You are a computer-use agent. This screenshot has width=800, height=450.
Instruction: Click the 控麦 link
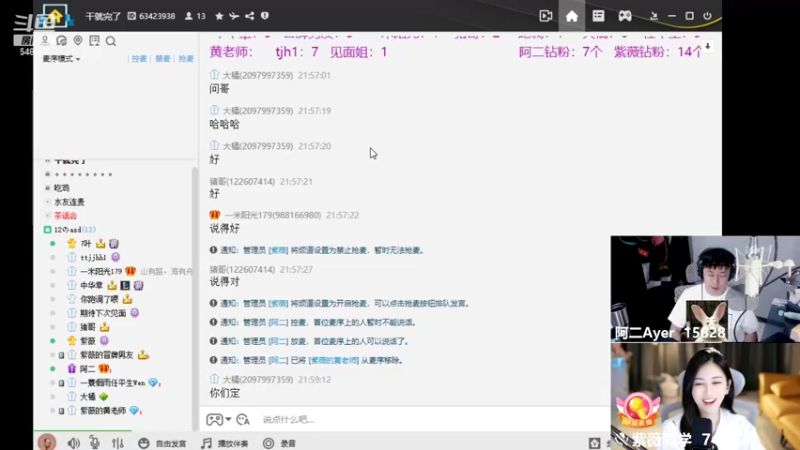click(x=139, y=59)
